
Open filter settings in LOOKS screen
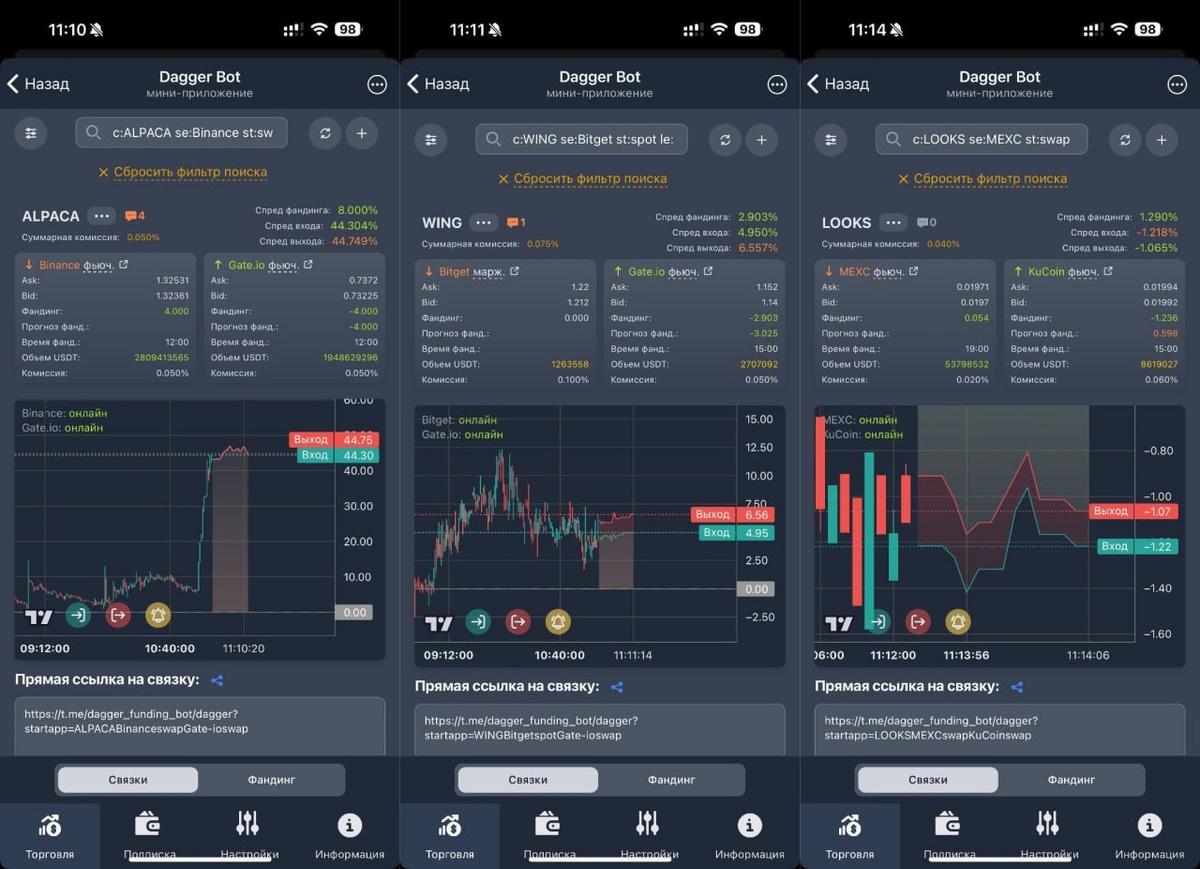[x=831, y=140]
